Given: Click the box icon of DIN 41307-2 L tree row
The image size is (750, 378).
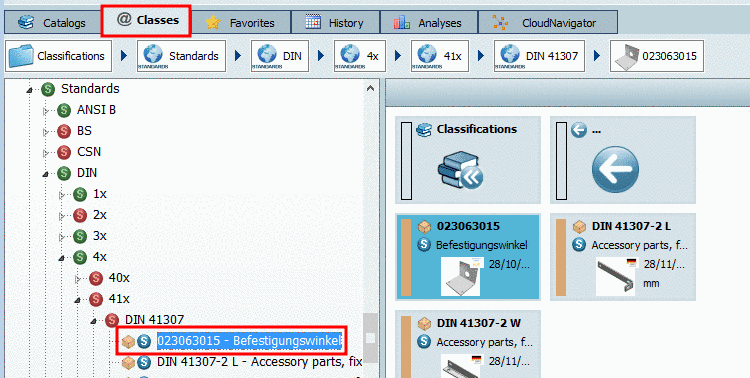Looking at the screenshot, I should click(x=128, y=363).
